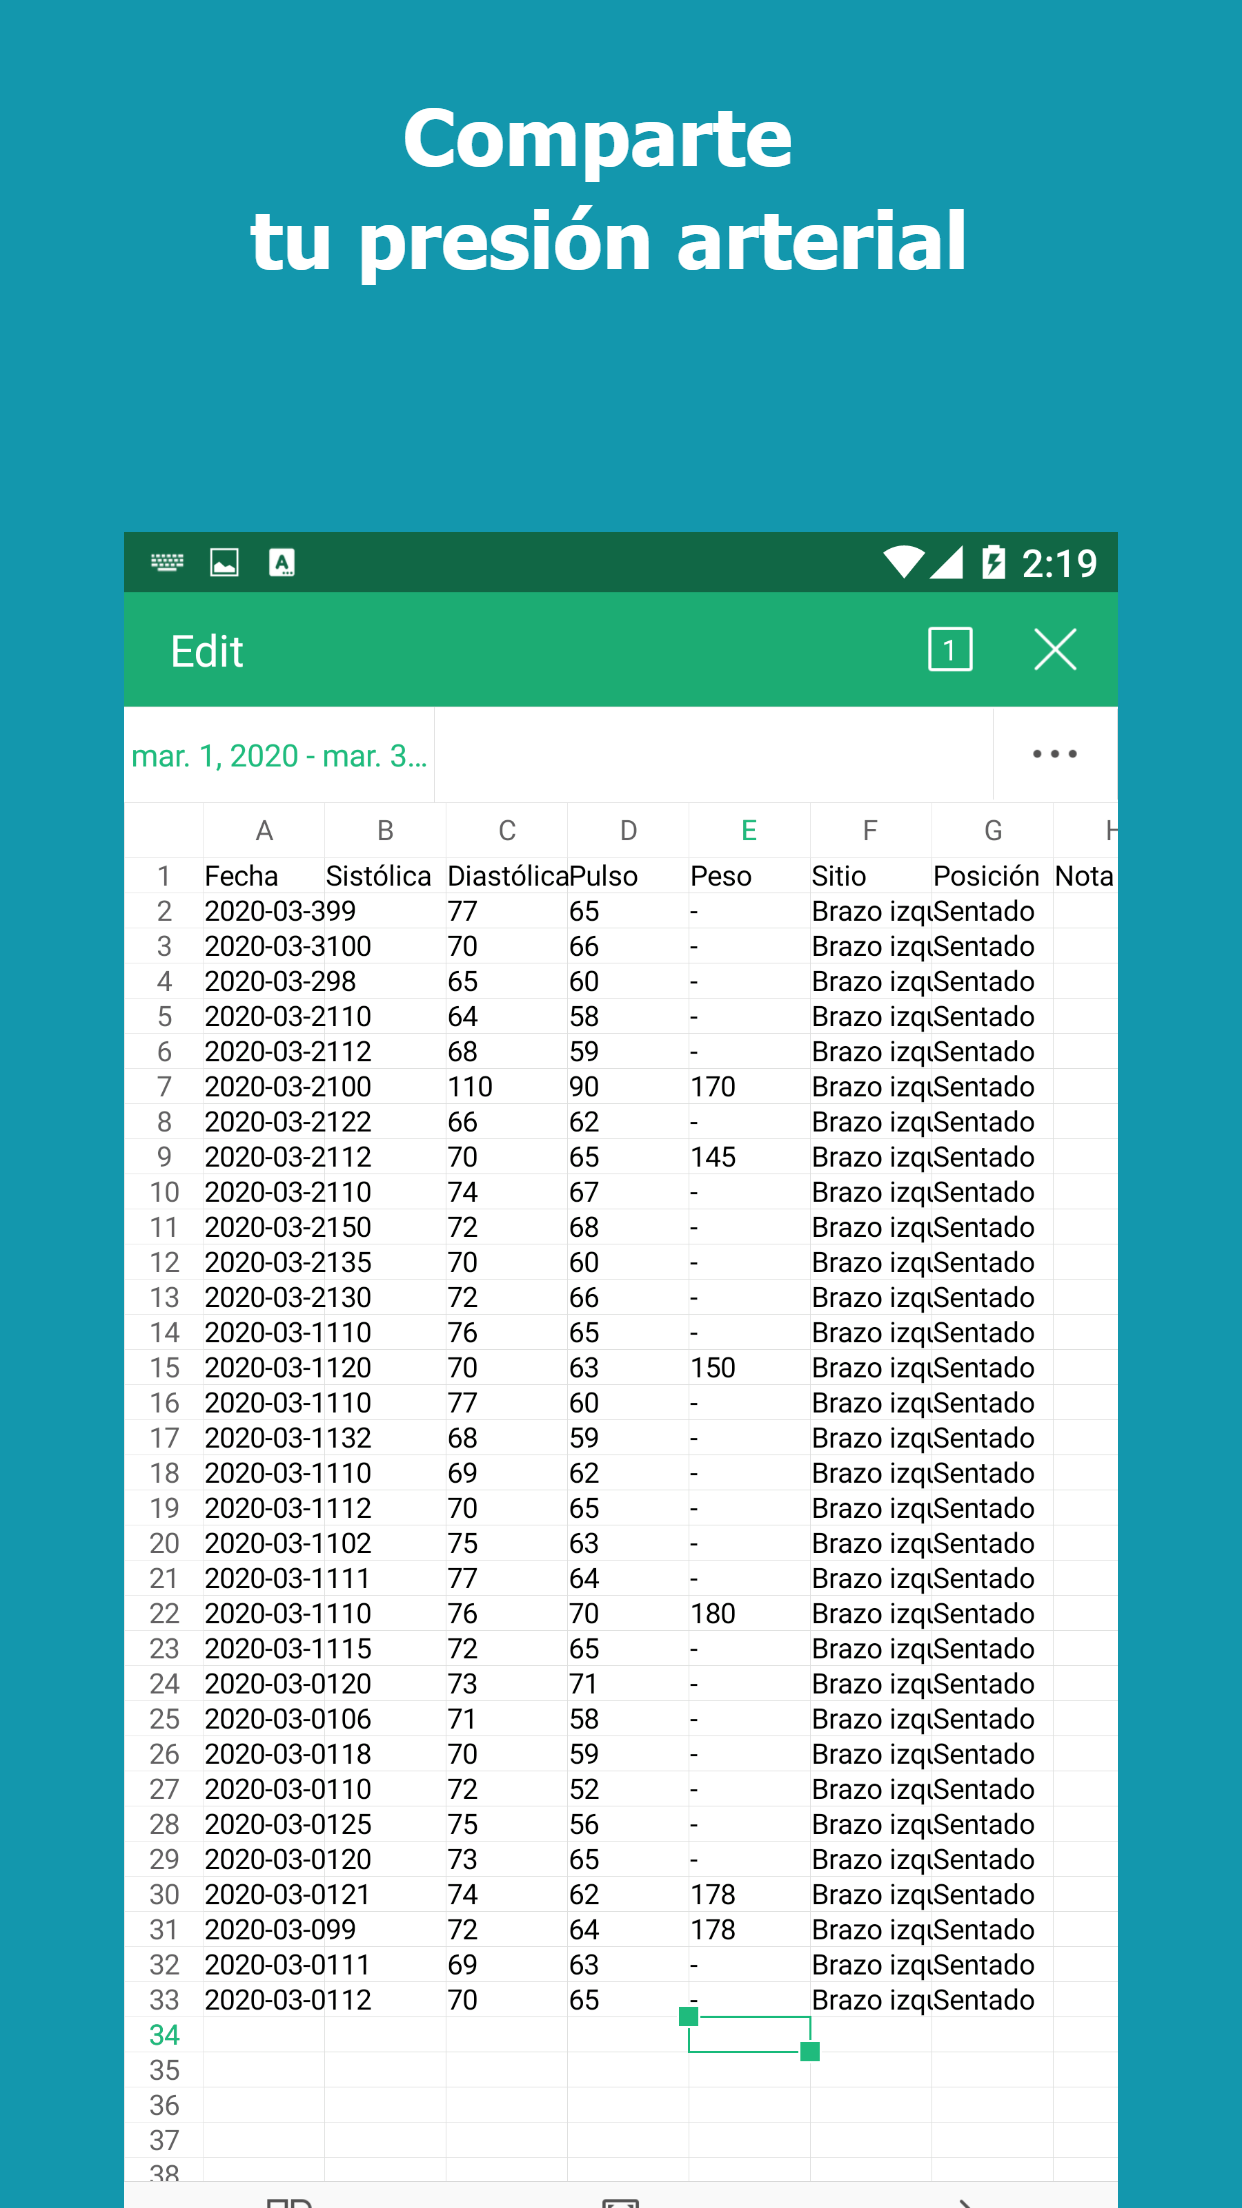Tap the top-left selection handle of E34

pos(688,2017)
